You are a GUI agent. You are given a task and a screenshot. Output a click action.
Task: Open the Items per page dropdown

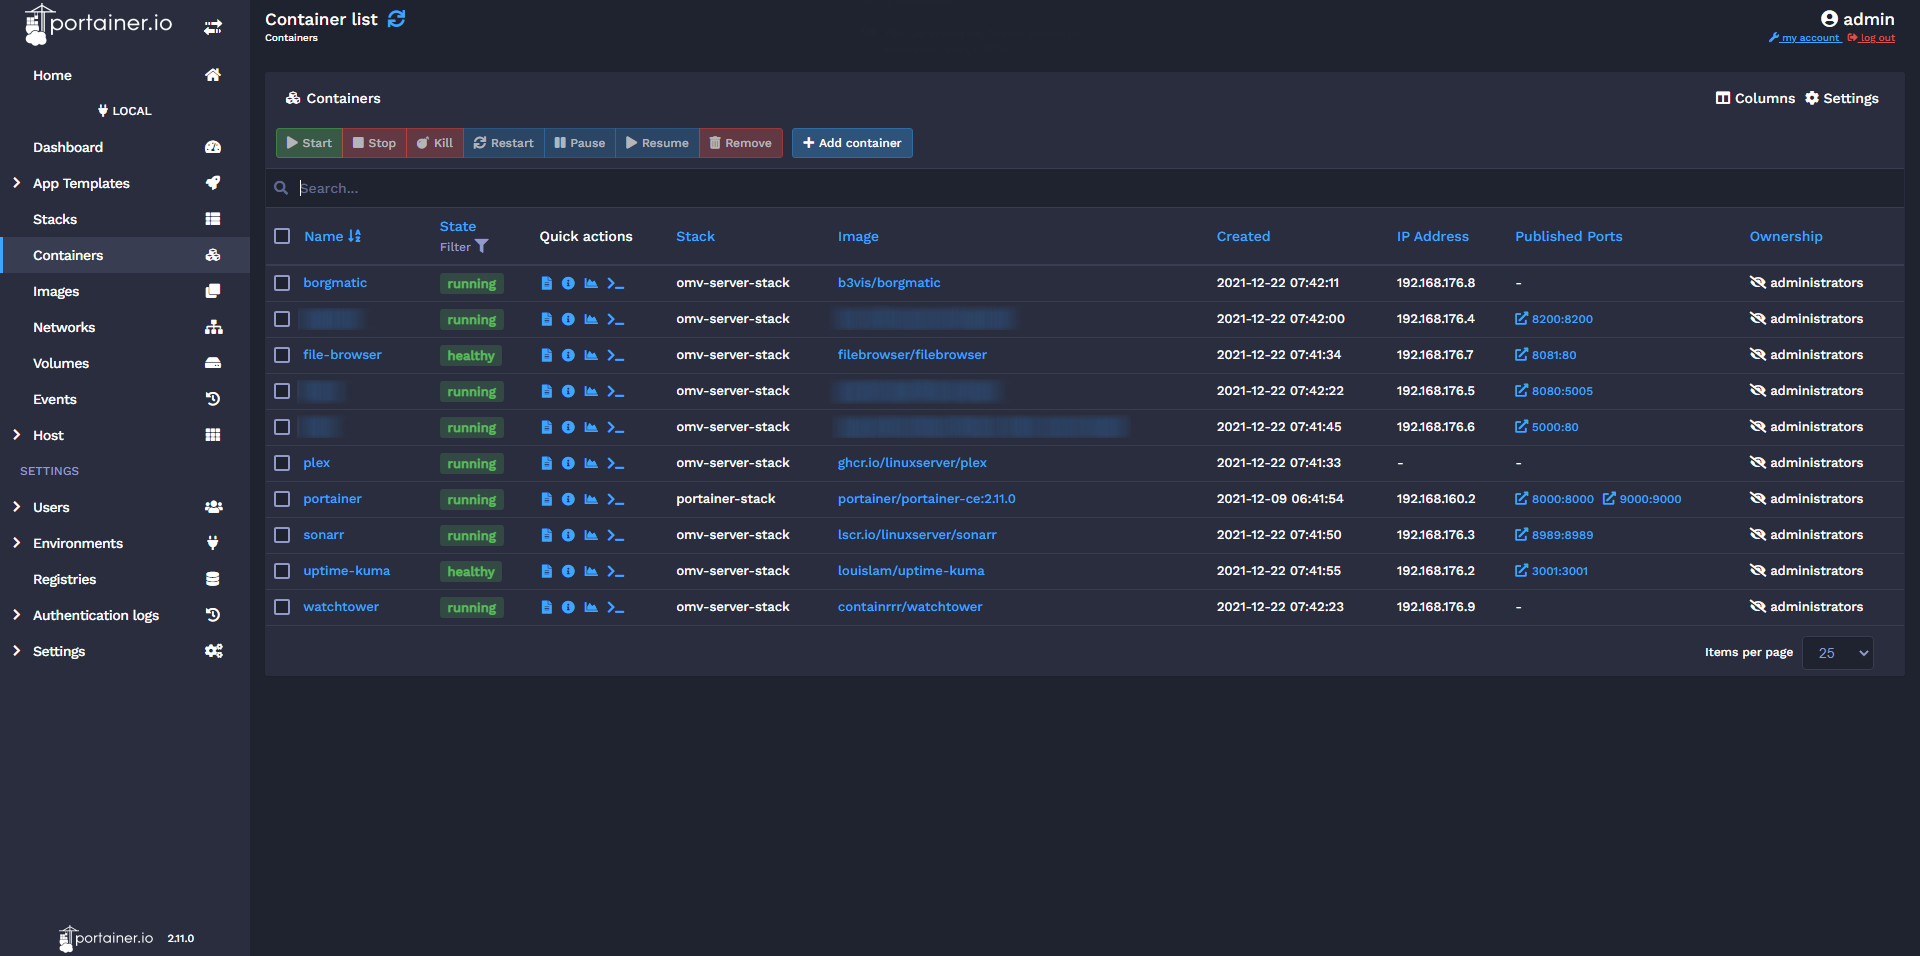[x=1838, y=653]
